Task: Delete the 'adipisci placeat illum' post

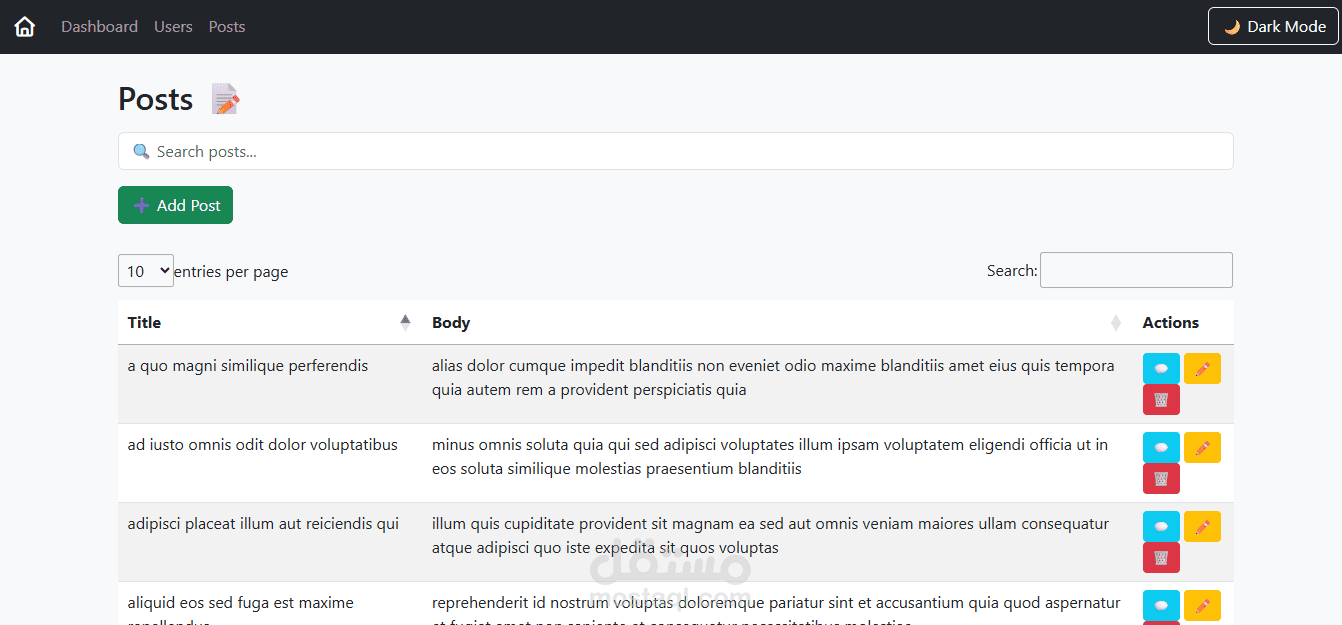Action: 1161,558
